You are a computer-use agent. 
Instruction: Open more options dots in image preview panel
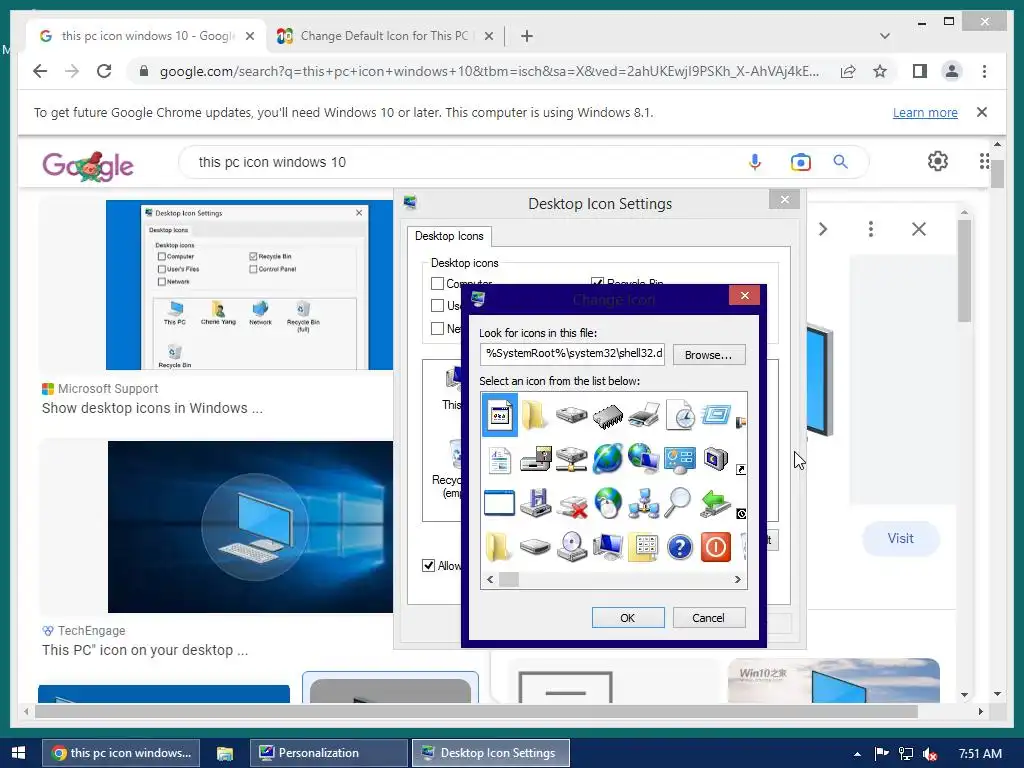click(x=871, y=229)
